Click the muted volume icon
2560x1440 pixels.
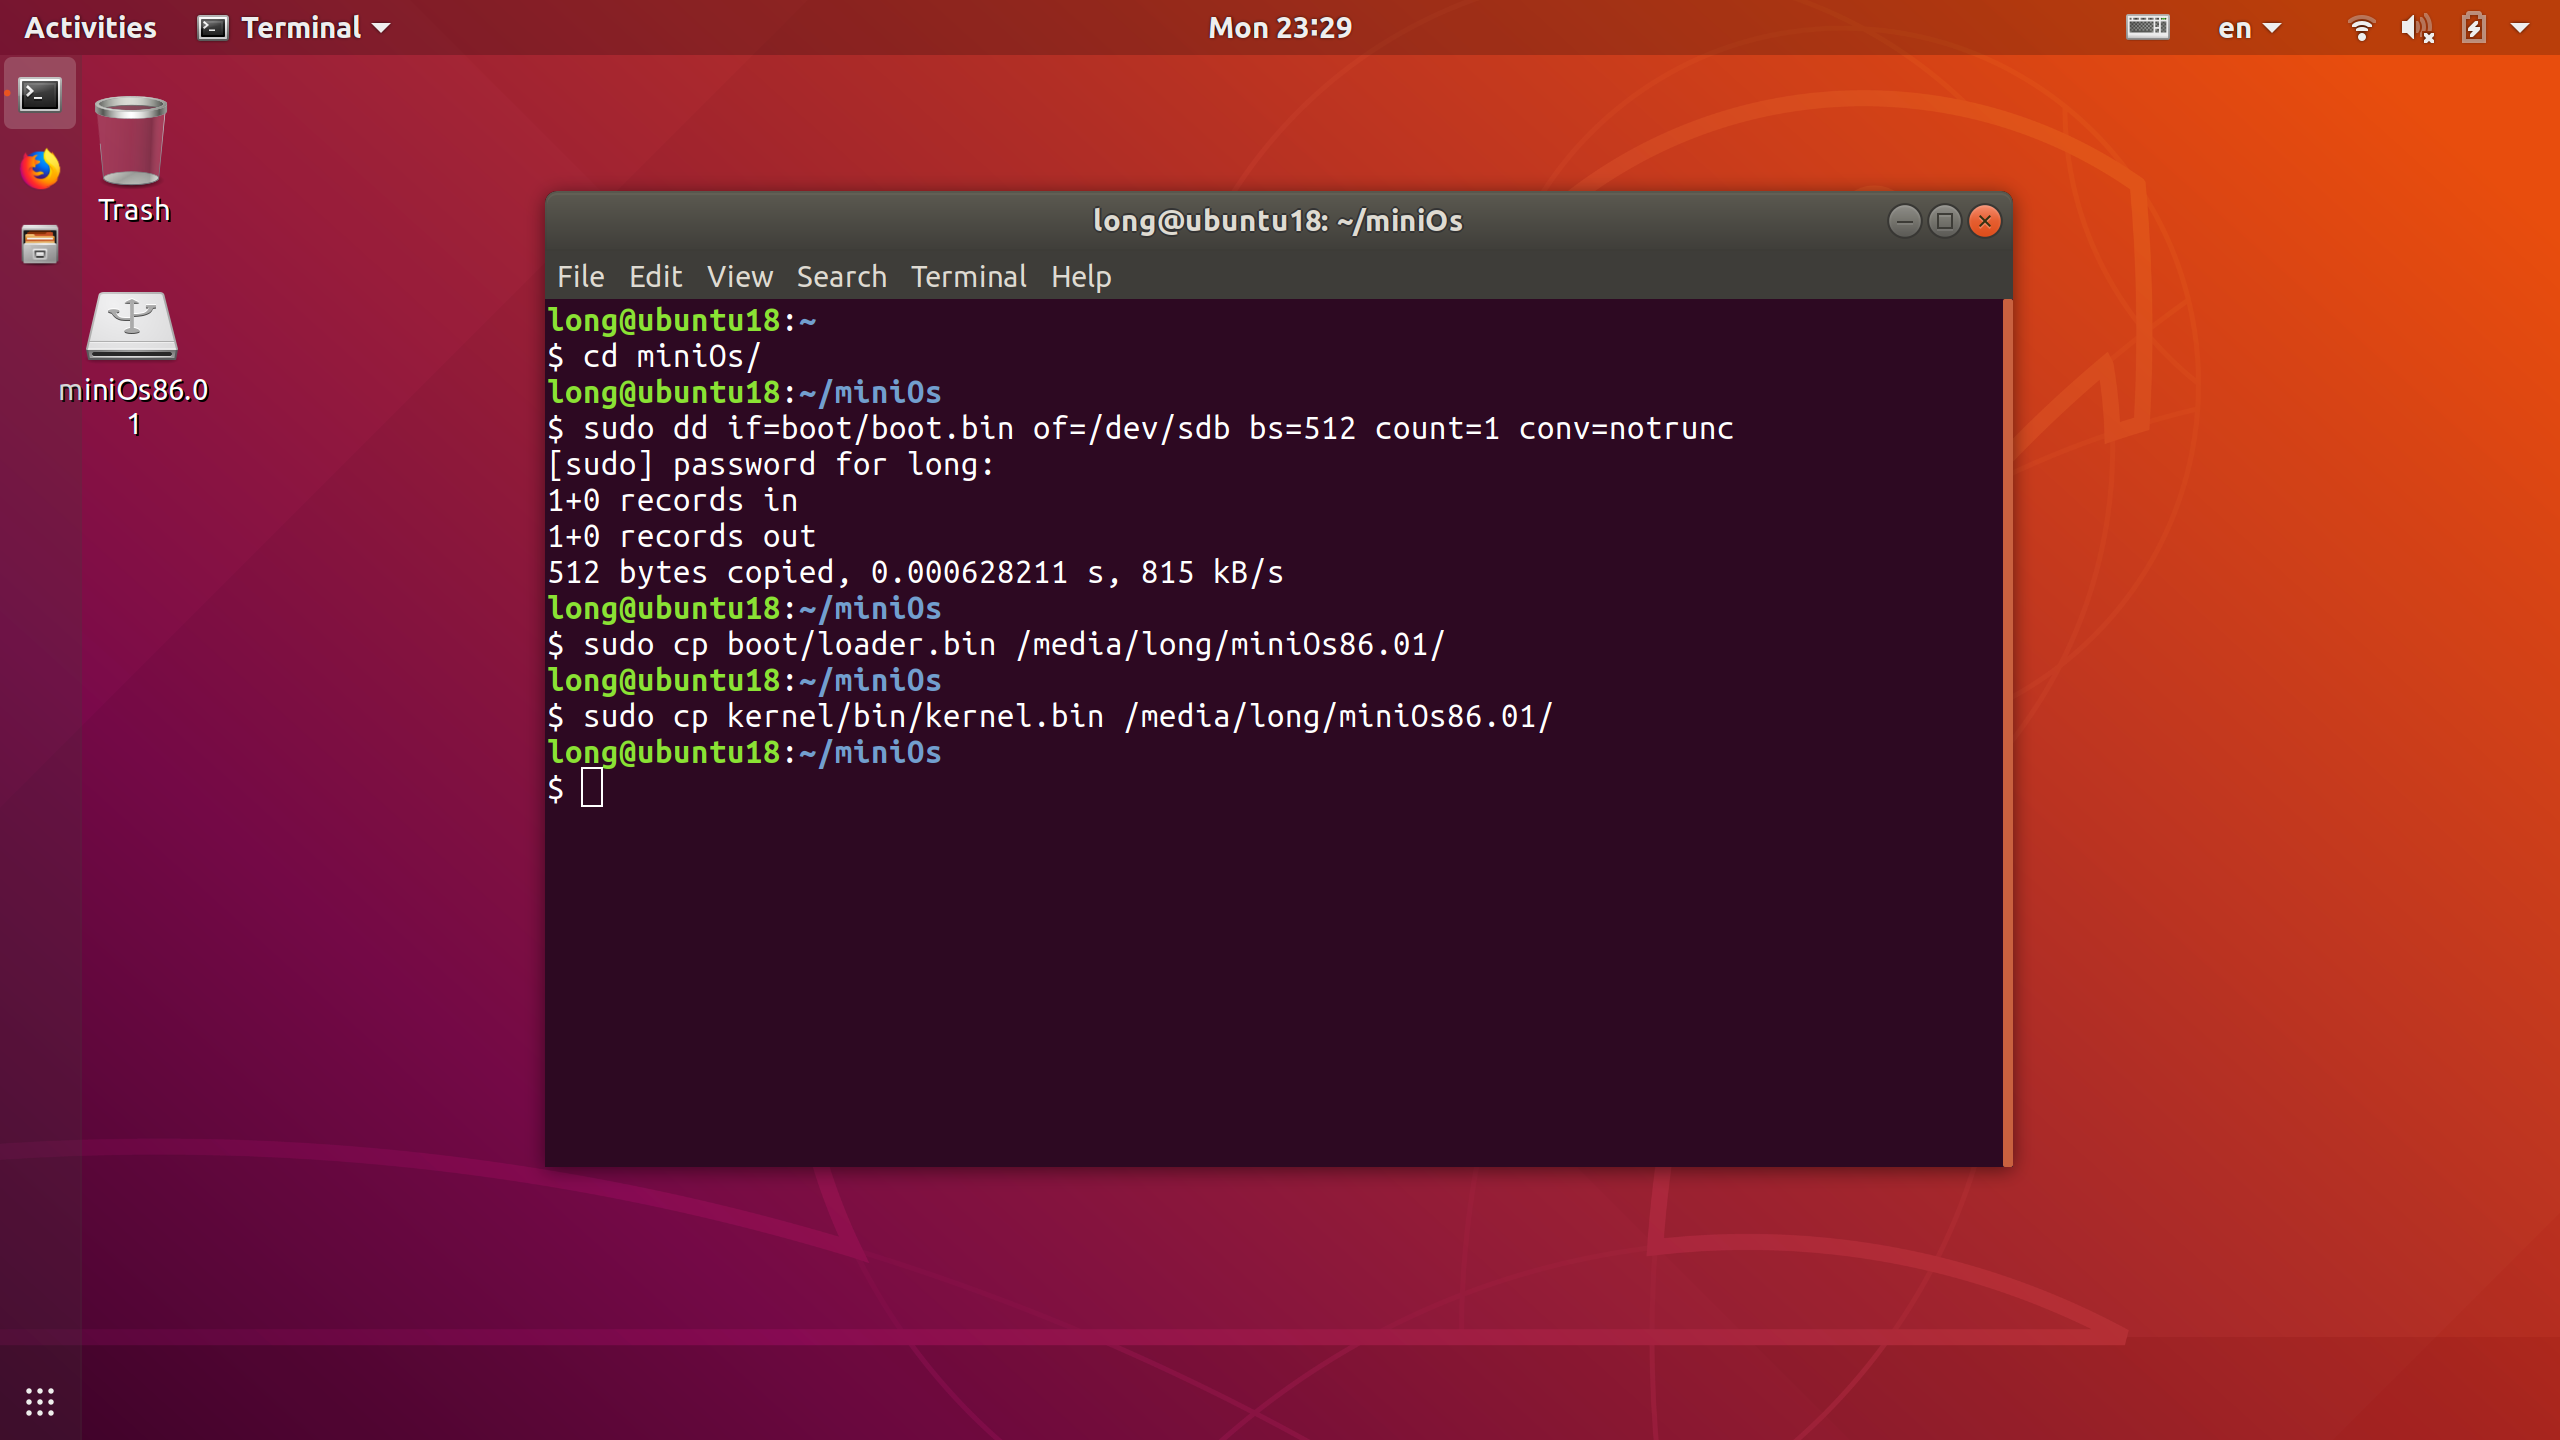(2416, 28)
